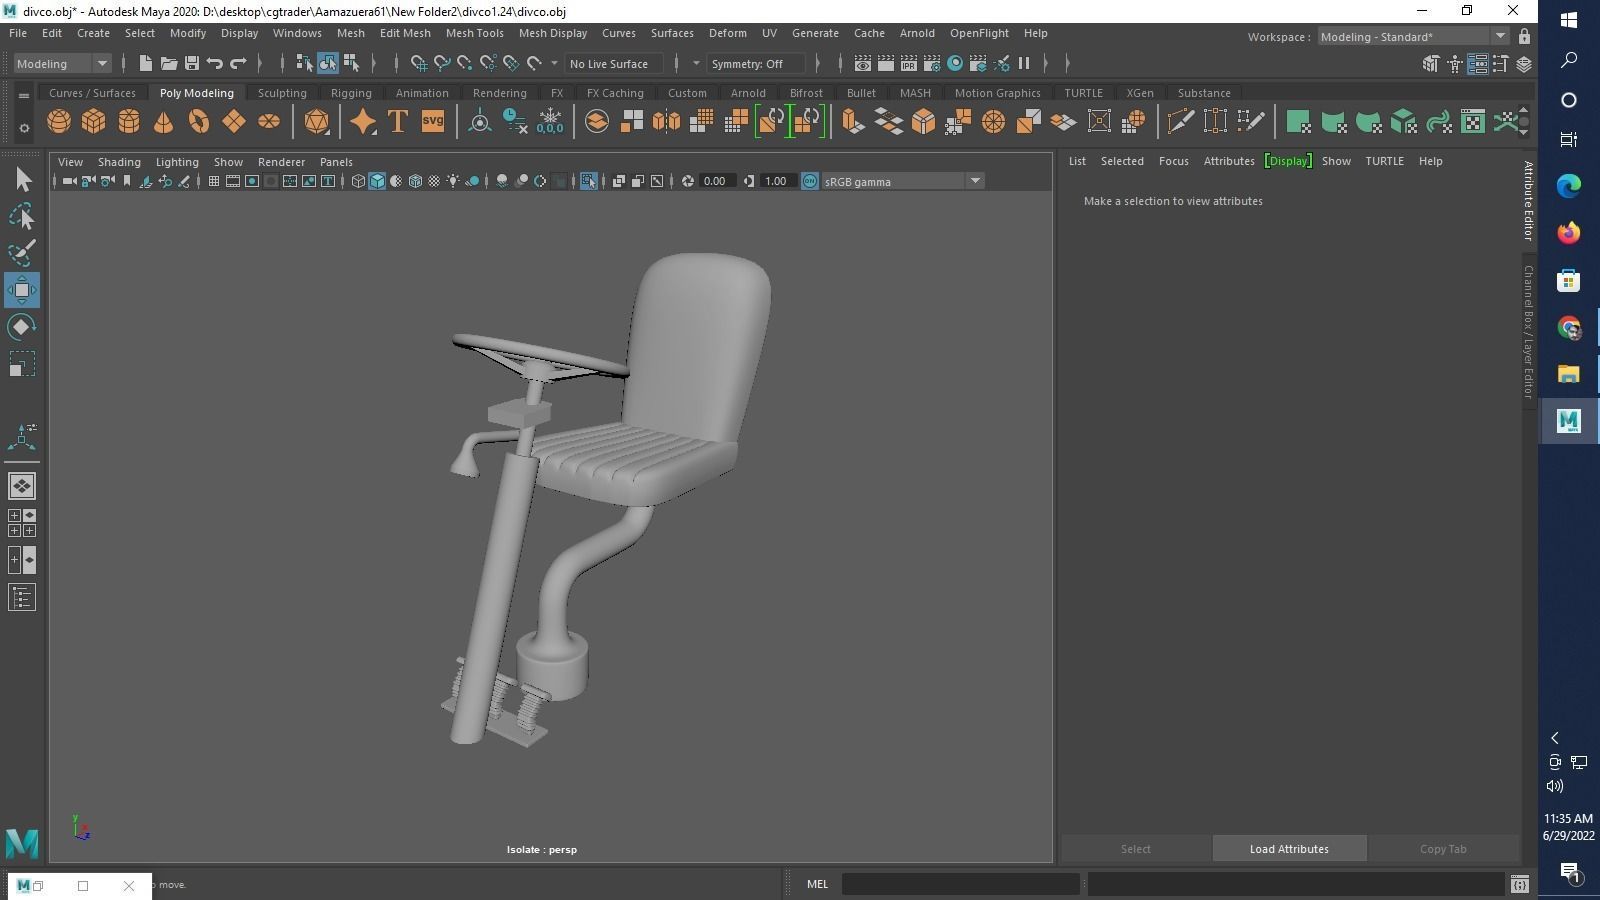The height and width of the screenshot is (900, 1600).
Task: Toggle snap to curves
Action: (442, 63)
